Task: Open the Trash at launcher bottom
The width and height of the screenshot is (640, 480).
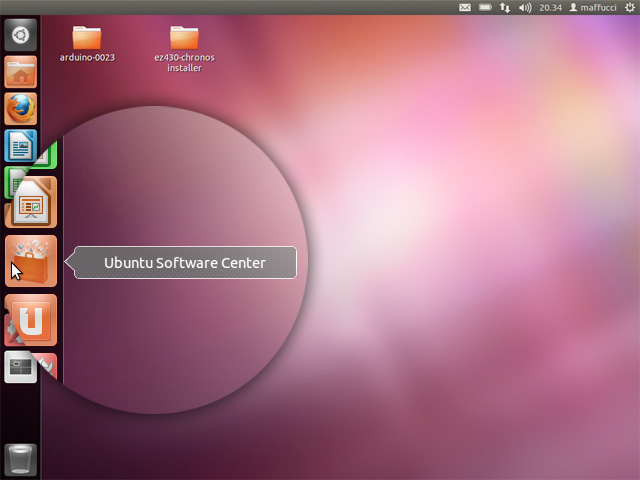Action: tap(21, 460)
